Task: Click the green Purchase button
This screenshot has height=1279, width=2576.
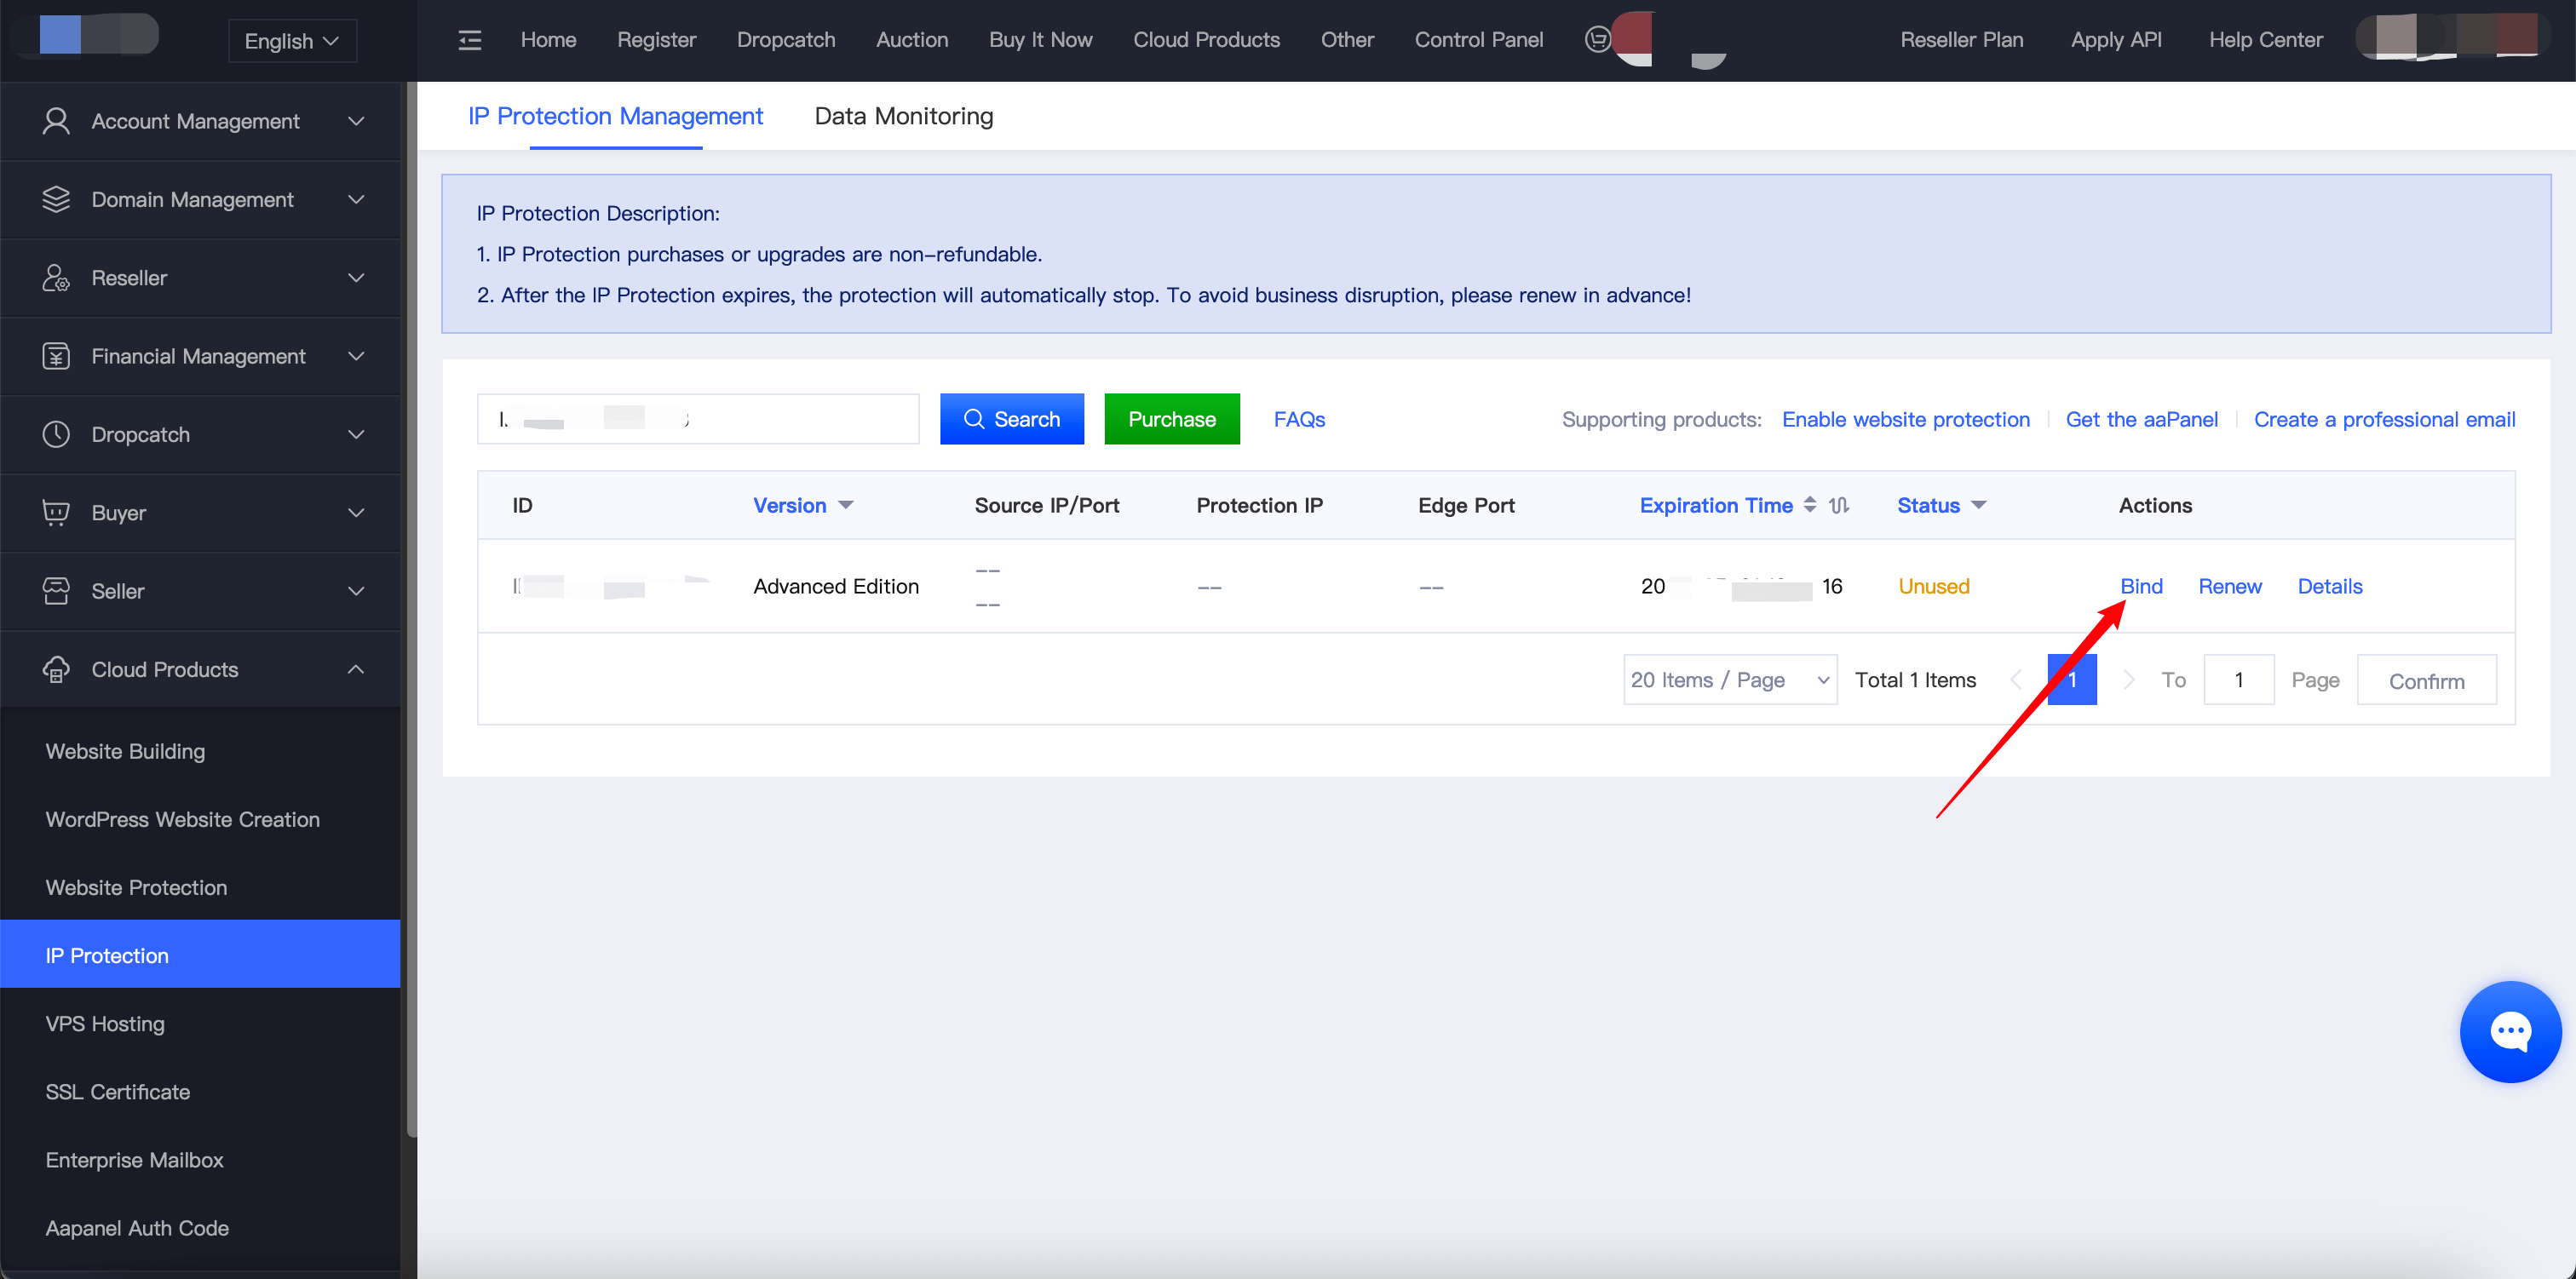Action: (x=1171, y=419)
